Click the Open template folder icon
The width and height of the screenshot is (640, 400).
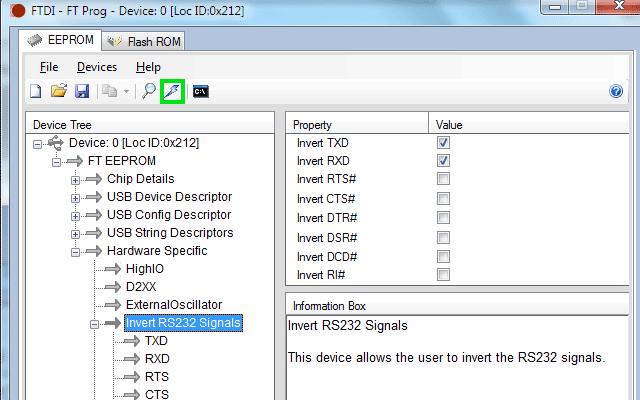(59, 92)
